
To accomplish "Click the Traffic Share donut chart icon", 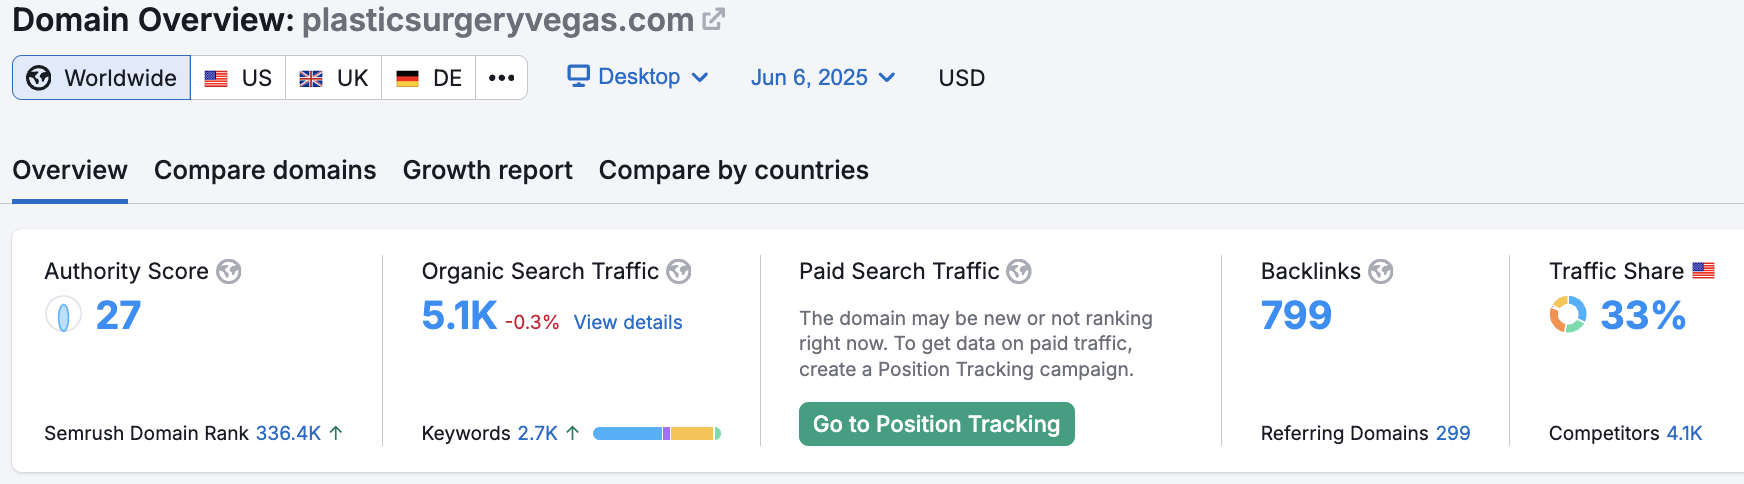I will [1568, 315].
